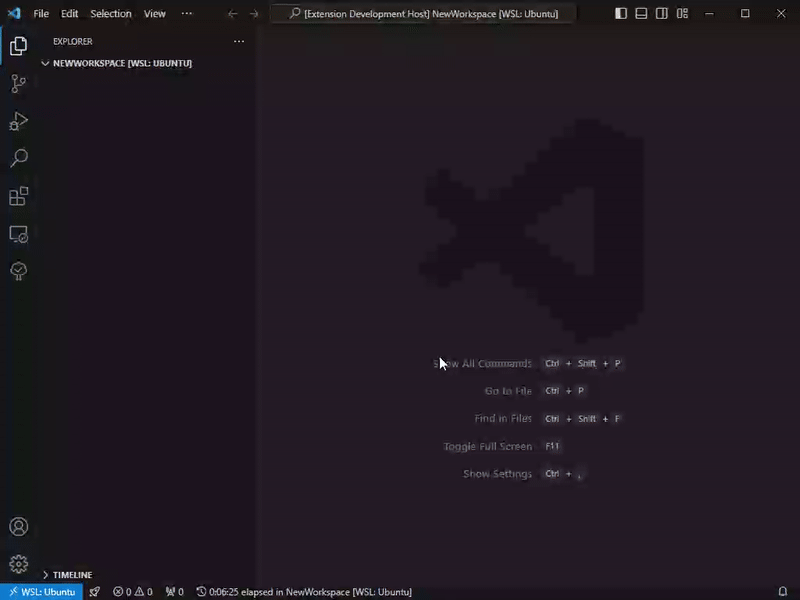Open the File menu
The image size is (800, 600).
41,14
